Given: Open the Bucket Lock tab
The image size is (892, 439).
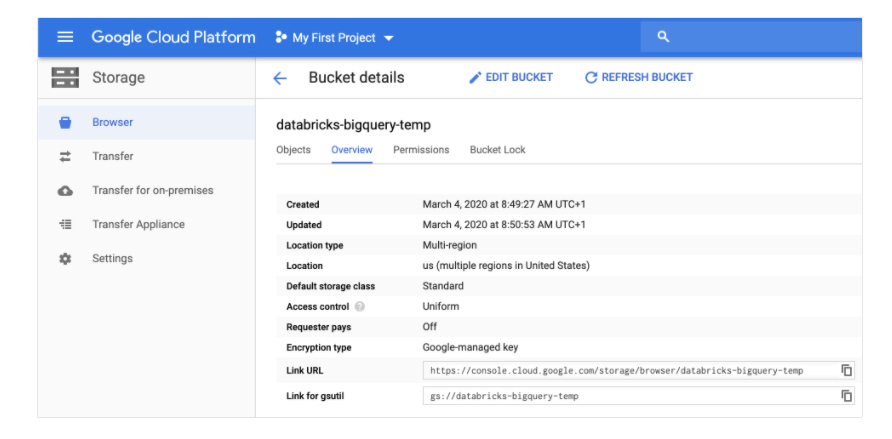Looking at the screenshot, I should 497,150.
